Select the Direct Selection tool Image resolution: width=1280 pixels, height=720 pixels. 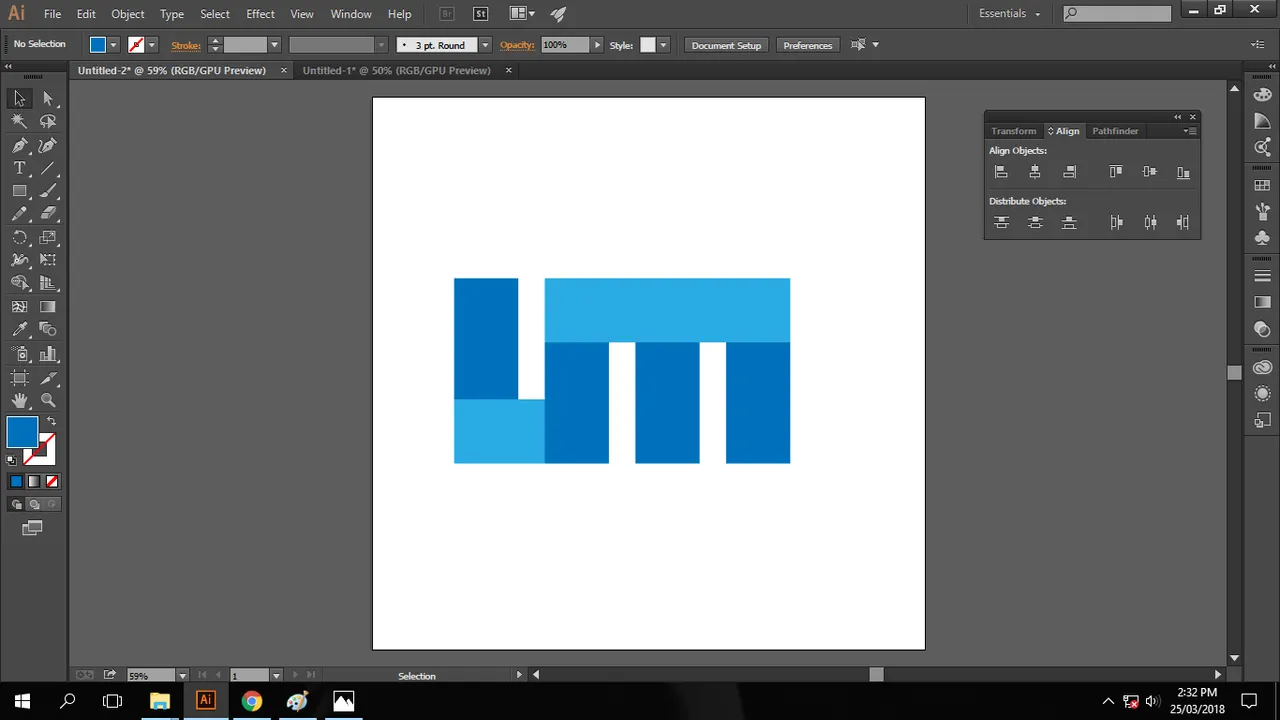[x=48, y=98]
